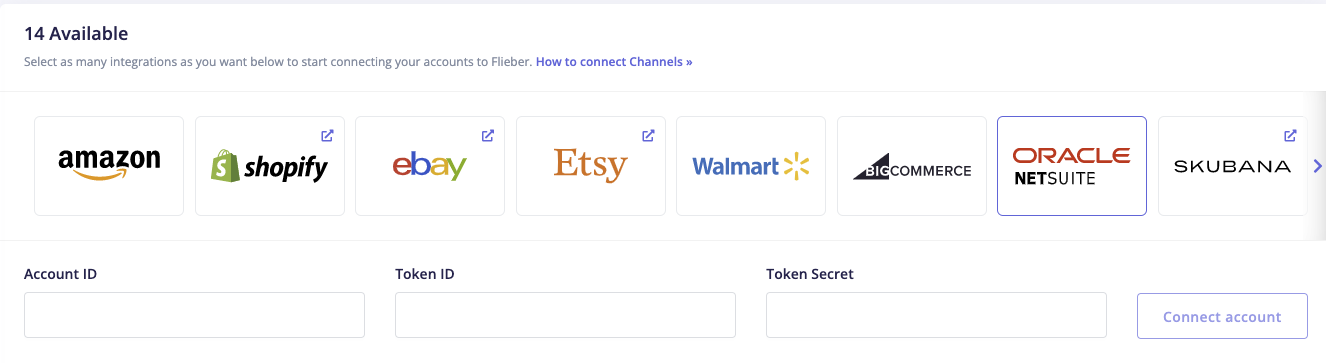Select the Oracle NetSuite integration card
This screenshot has height=363, width=1326.
coord(1072,166)
